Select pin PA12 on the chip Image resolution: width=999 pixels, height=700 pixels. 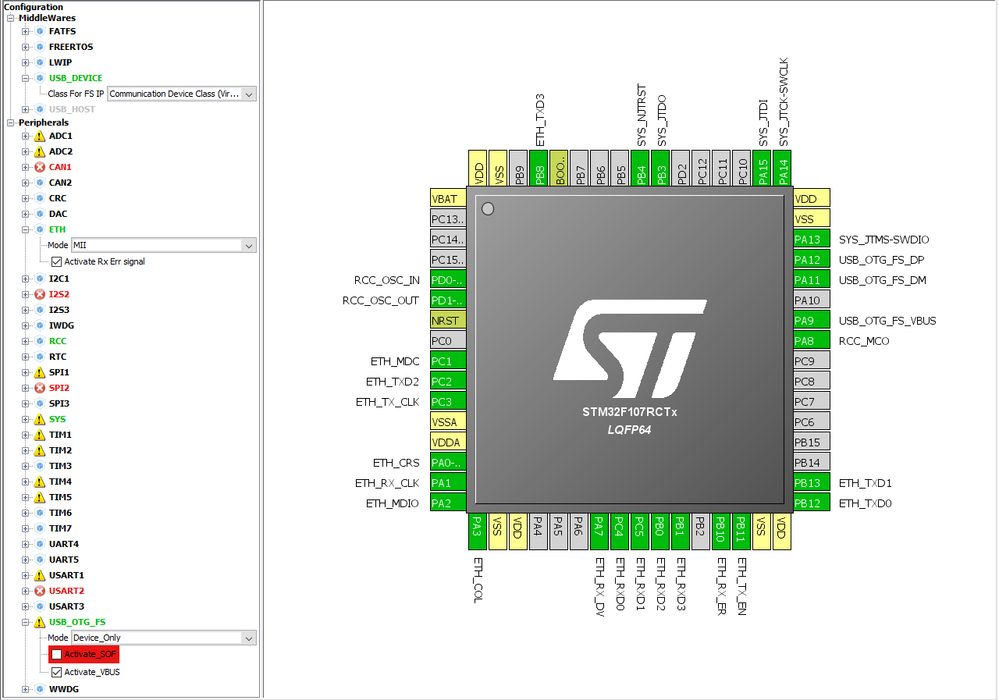point(811,260)
